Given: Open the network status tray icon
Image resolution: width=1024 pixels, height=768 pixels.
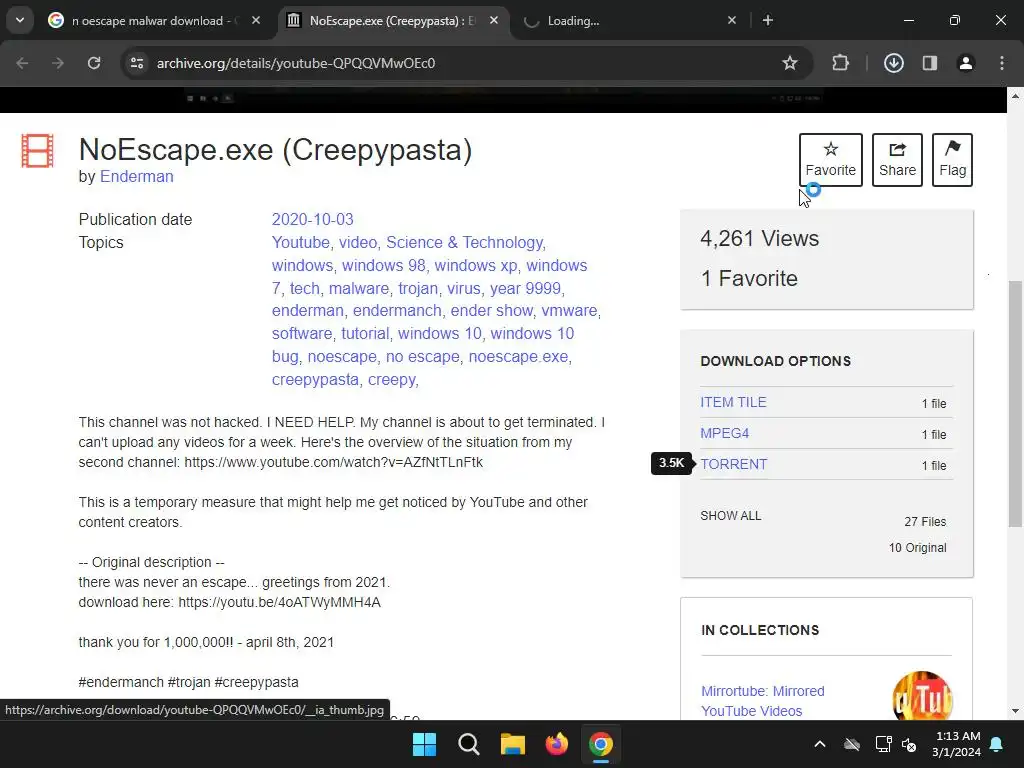Looking at the screenshot, I should (883, 744).
